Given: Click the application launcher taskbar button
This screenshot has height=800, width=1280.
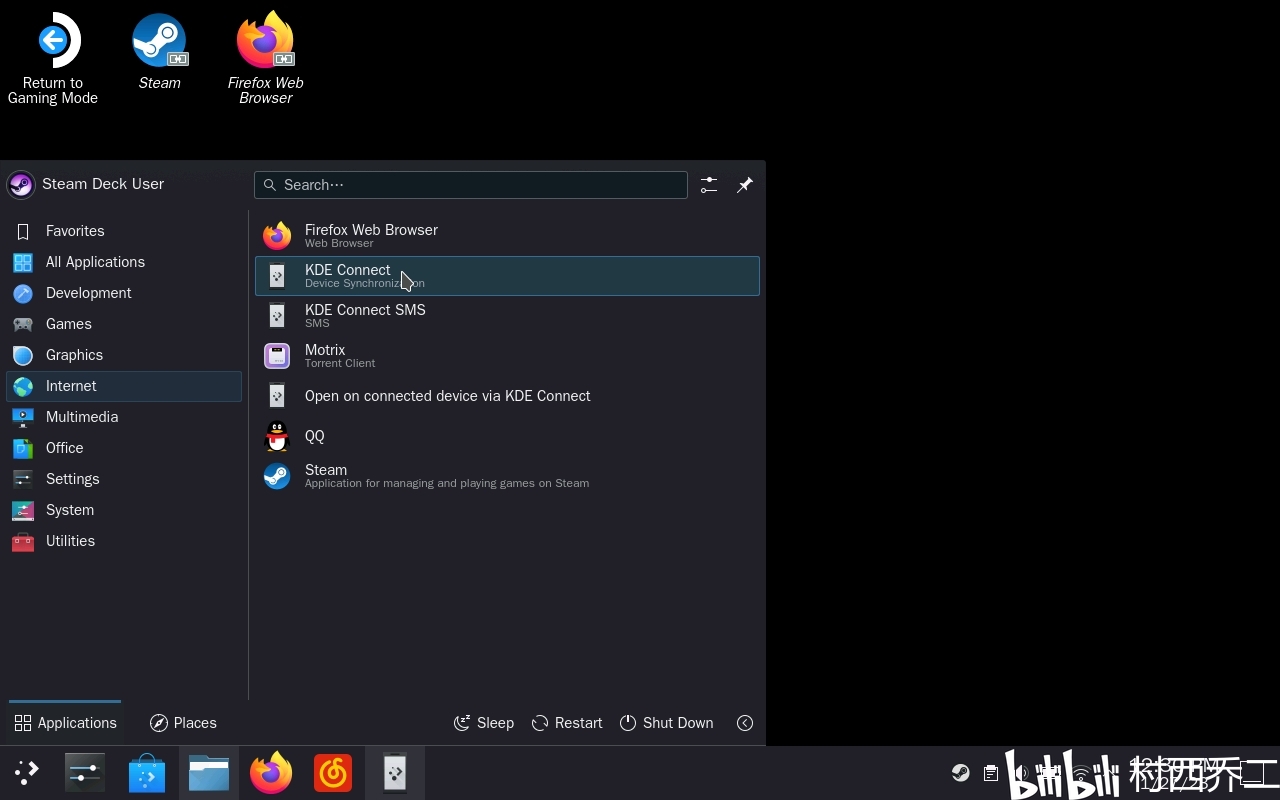Looking at the screenshot, I should click(27, 773).
